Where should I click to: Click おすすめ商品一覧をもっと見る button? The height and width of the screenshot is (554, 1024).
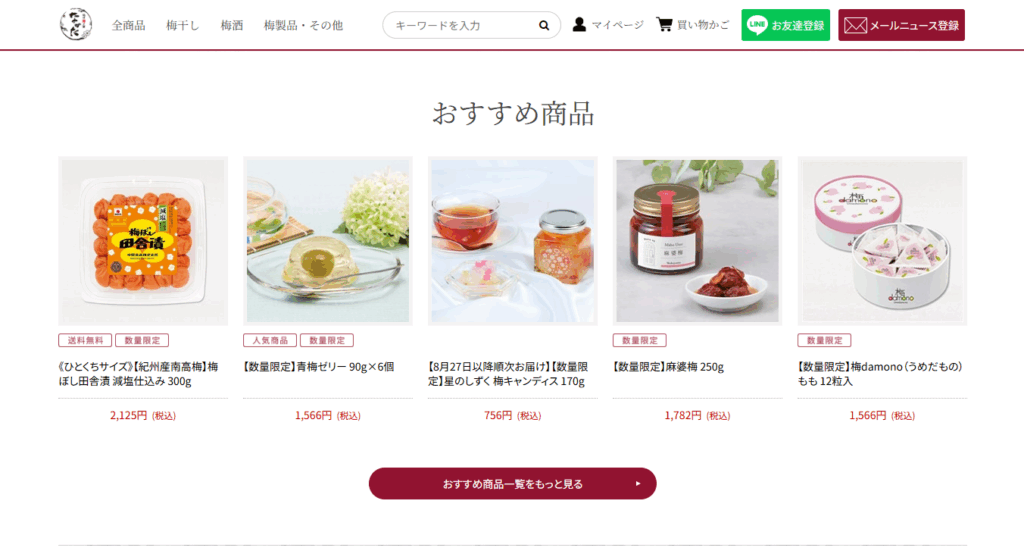[513, 483]
